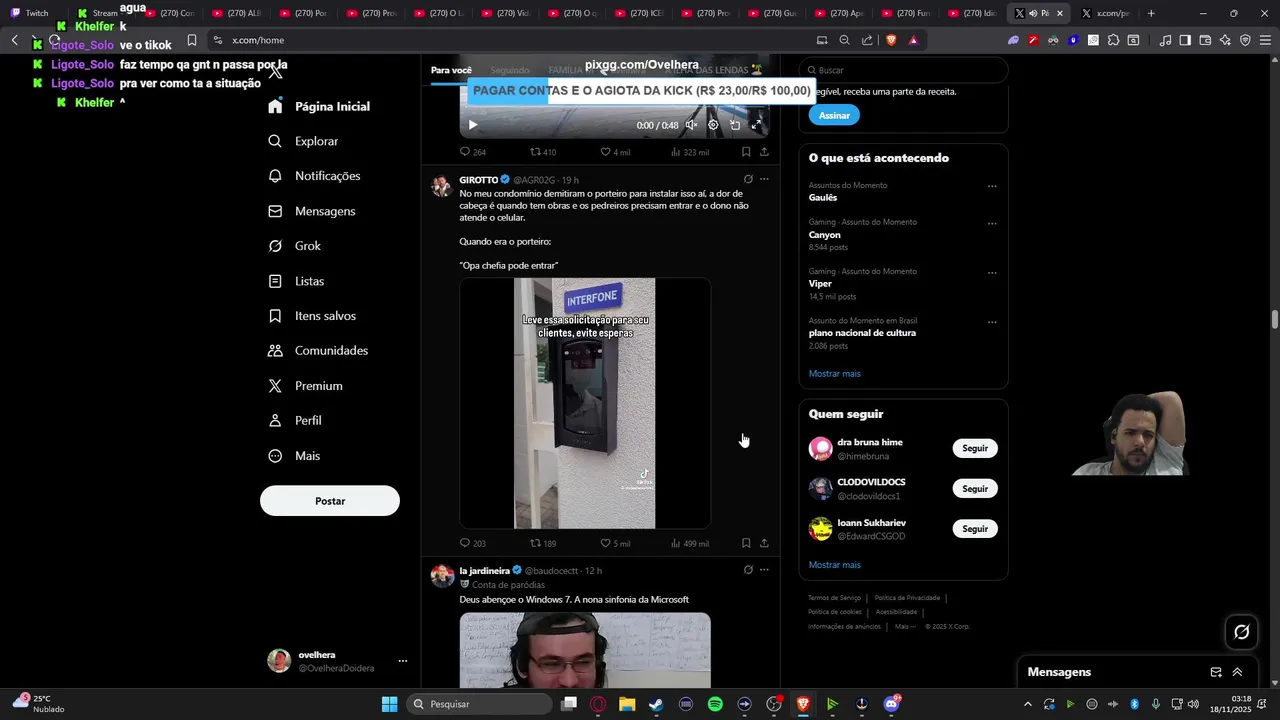Screen dimensions: 1280x720
Task: Click Grok icon on la jardineira post
Action: pyautogui.click(x=748, y=570)
